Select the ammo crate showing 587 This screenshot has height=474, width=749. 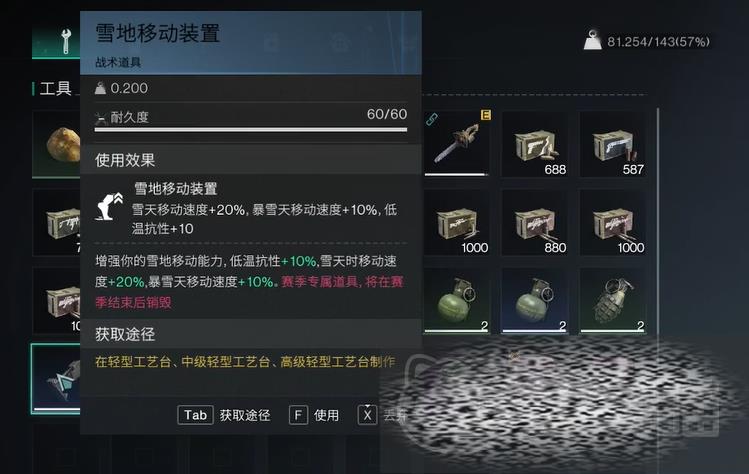pyautogui.click(x=613, y=144)
